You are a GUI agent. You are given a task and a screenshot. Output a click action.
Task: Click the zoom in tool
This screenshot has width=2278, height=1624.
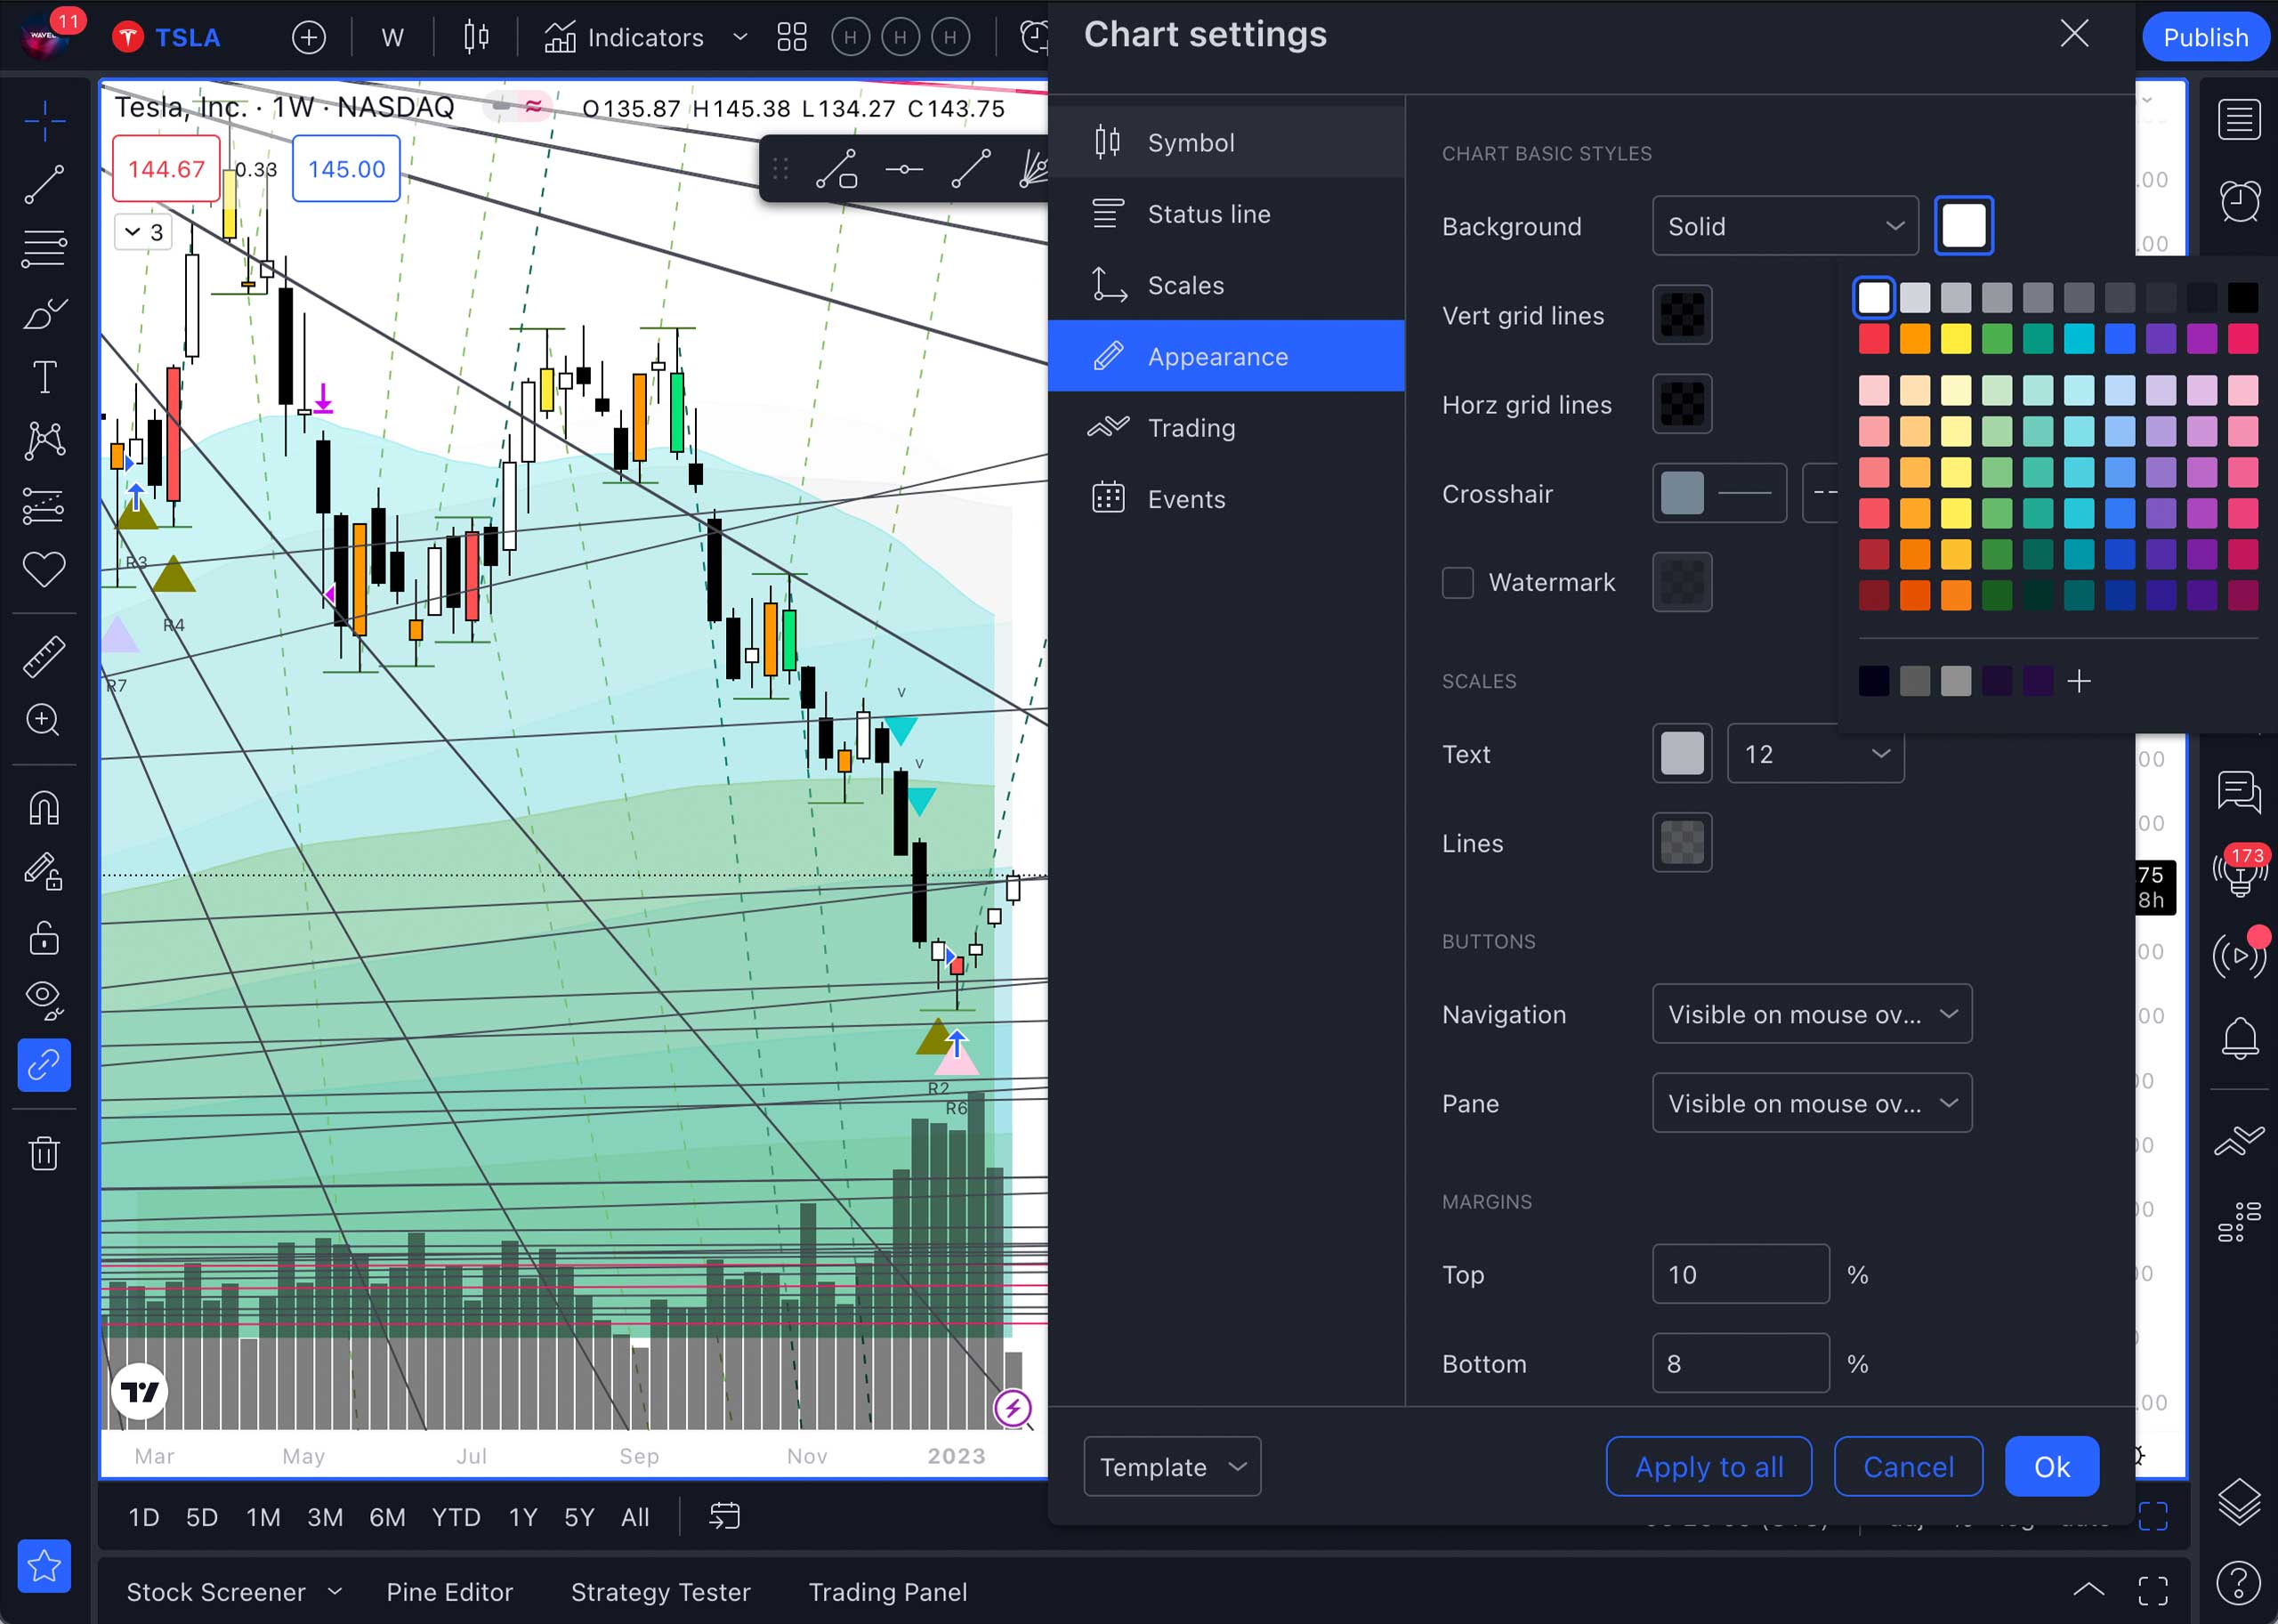tap(44, 720)
